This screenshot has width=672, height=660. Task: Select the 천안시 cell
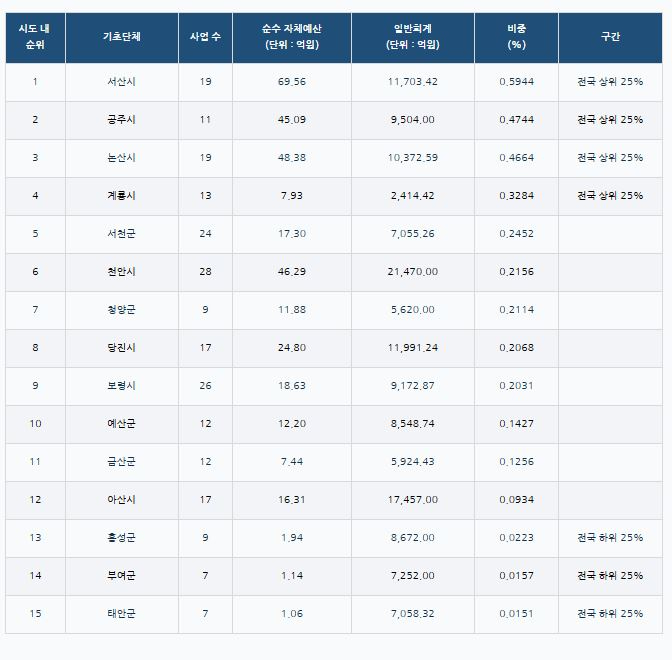point(122,272)
